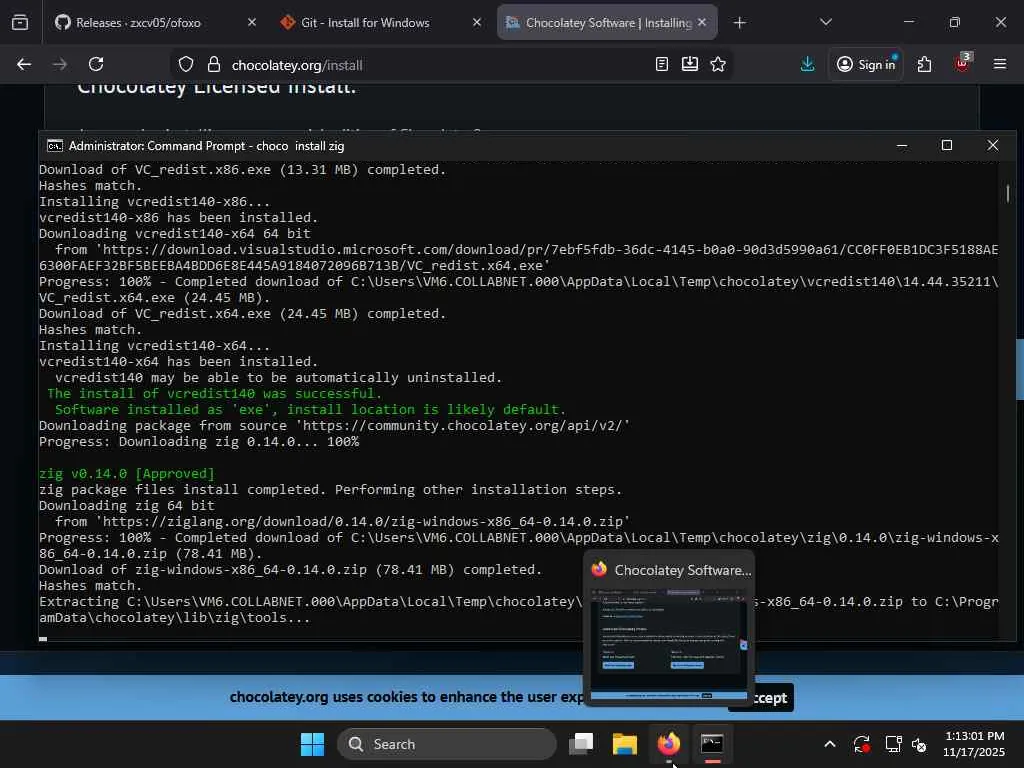Go forward one page

pyautogui.click(x=59, y=64)
